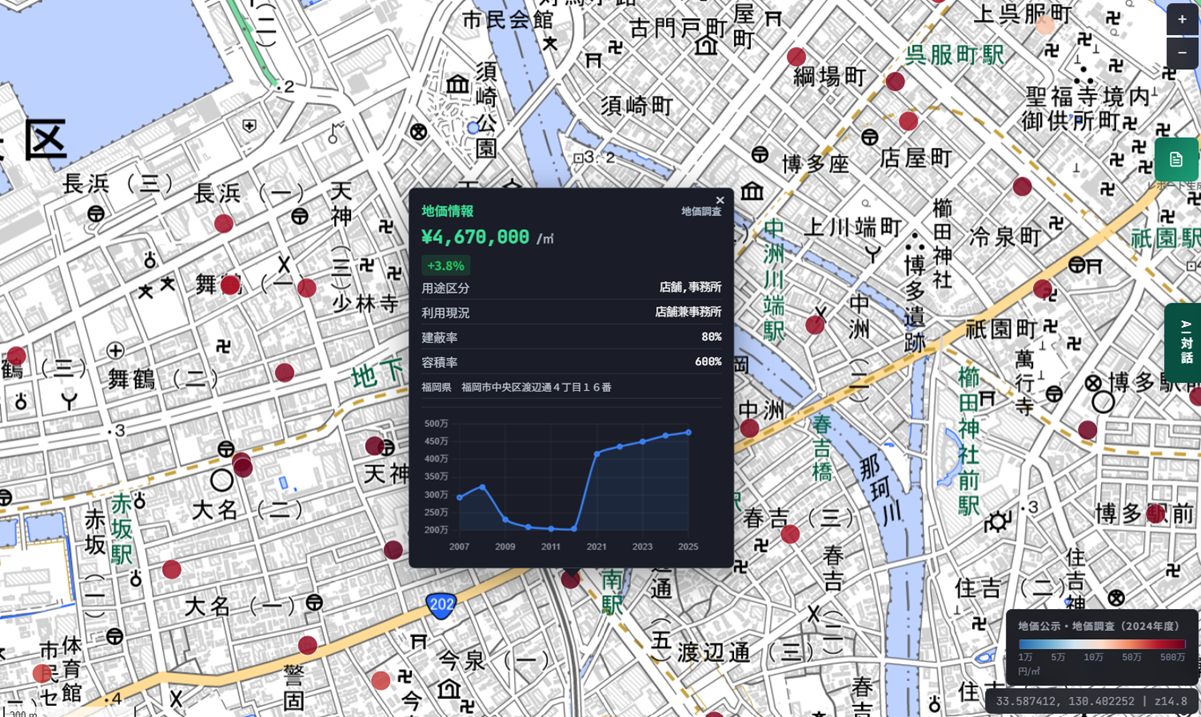Click the 博多座 map label

[815, 164]
